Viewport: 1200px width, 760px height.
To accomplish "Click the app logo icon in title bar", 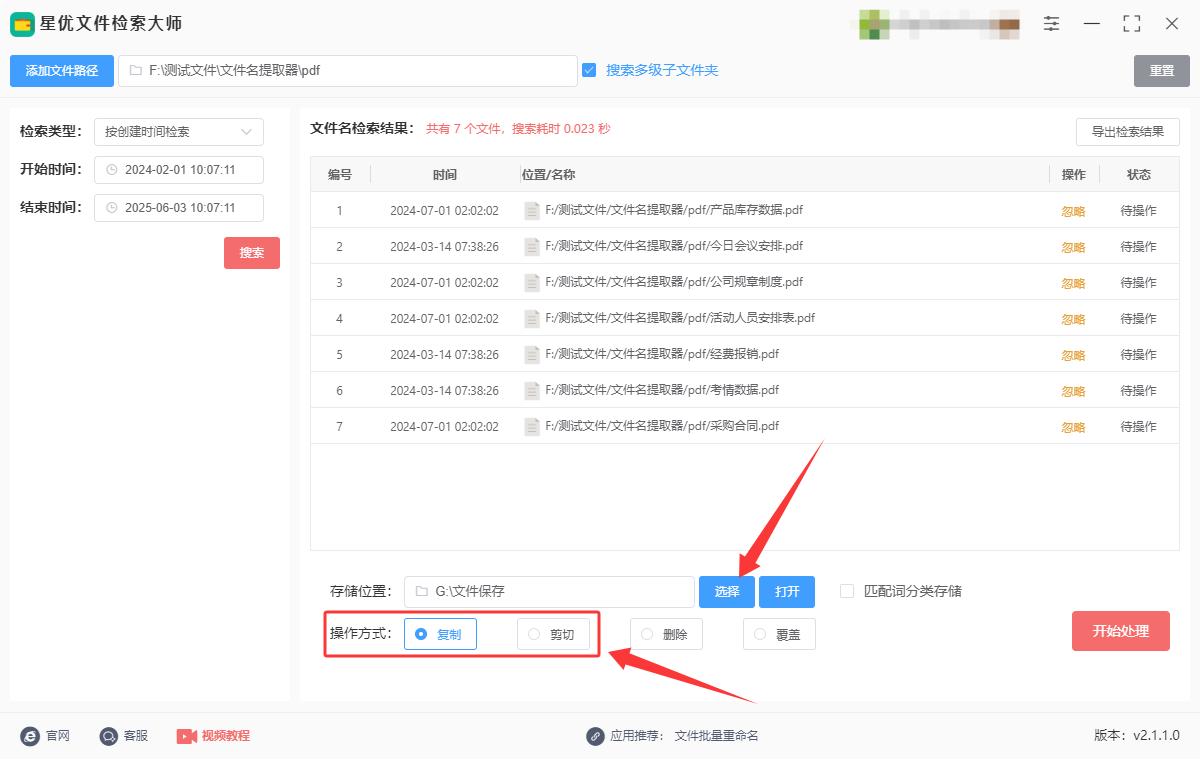I will pos(22,24).
